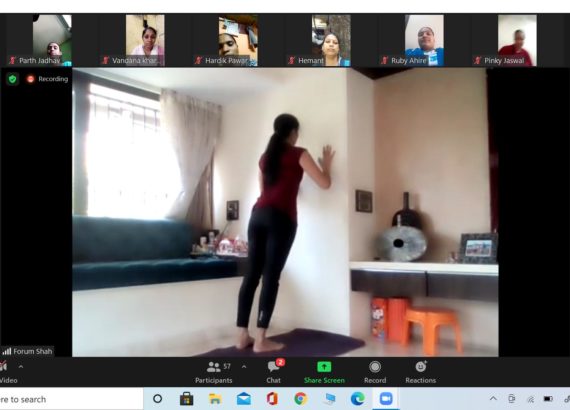Expand the arrow next to Participants
Image resolution: width=570 pixels, height=410 pixels.
(244, 367)
